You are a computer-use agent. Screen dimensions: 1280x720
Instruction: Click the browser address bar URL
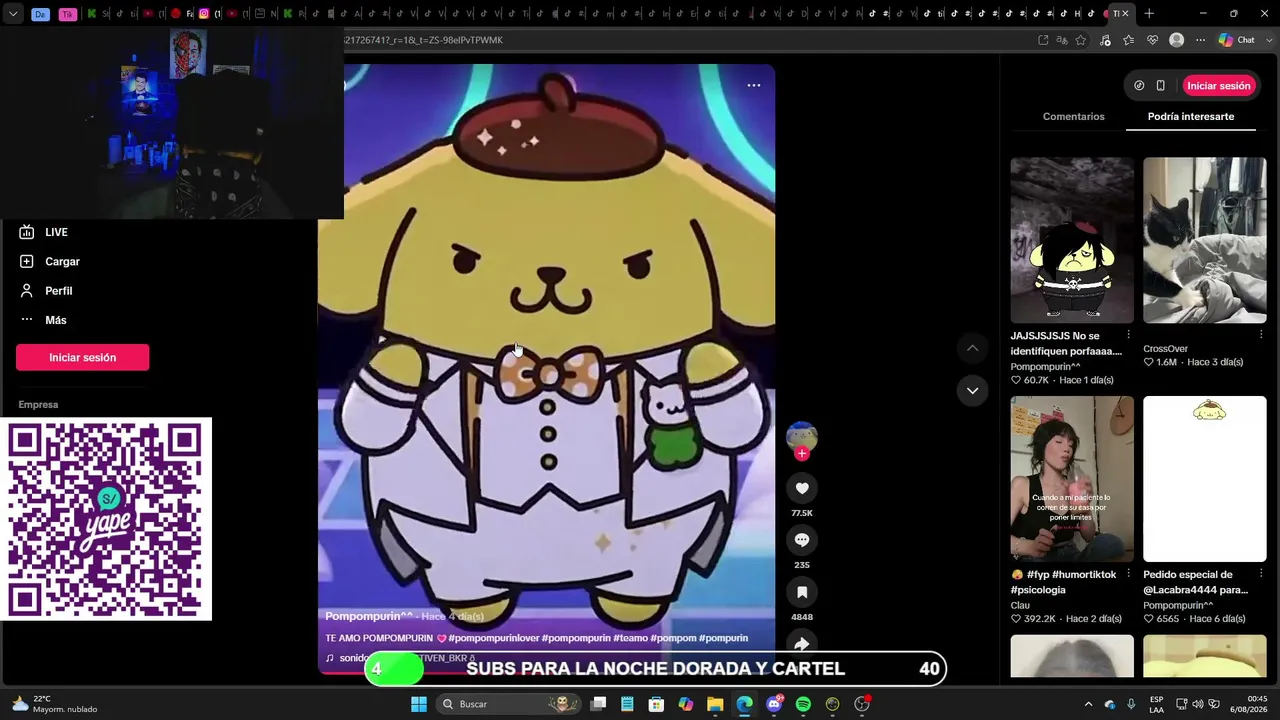[423, 40]
